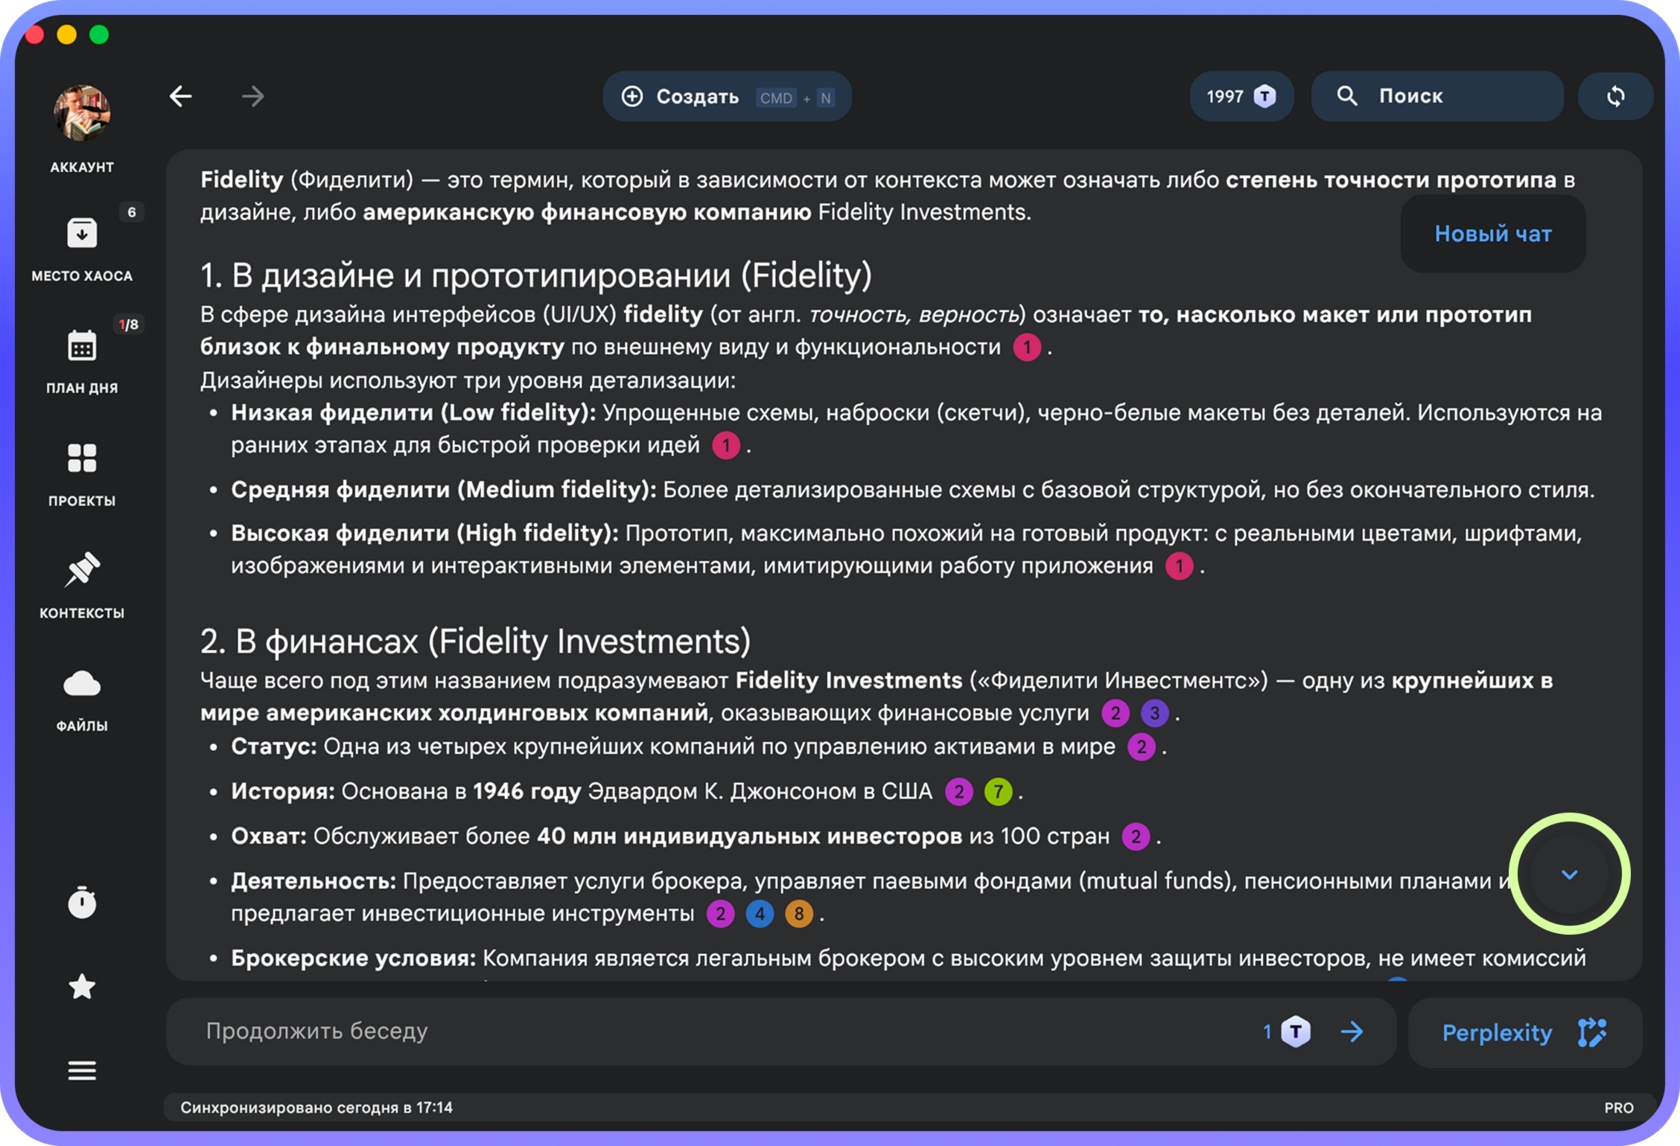Open Место хаоса inbox in sidebar

point(82,248)
